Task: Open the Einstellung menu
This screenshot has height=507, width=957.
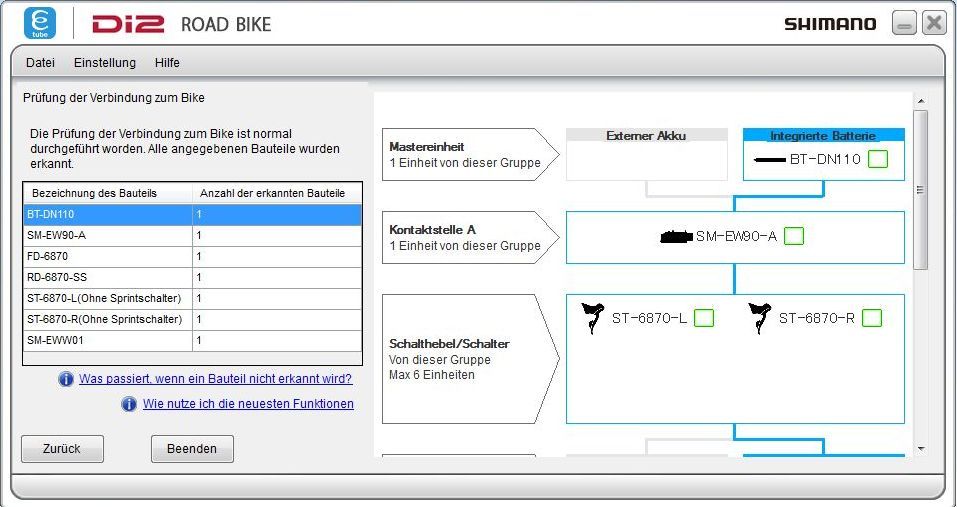Action: 105,63
